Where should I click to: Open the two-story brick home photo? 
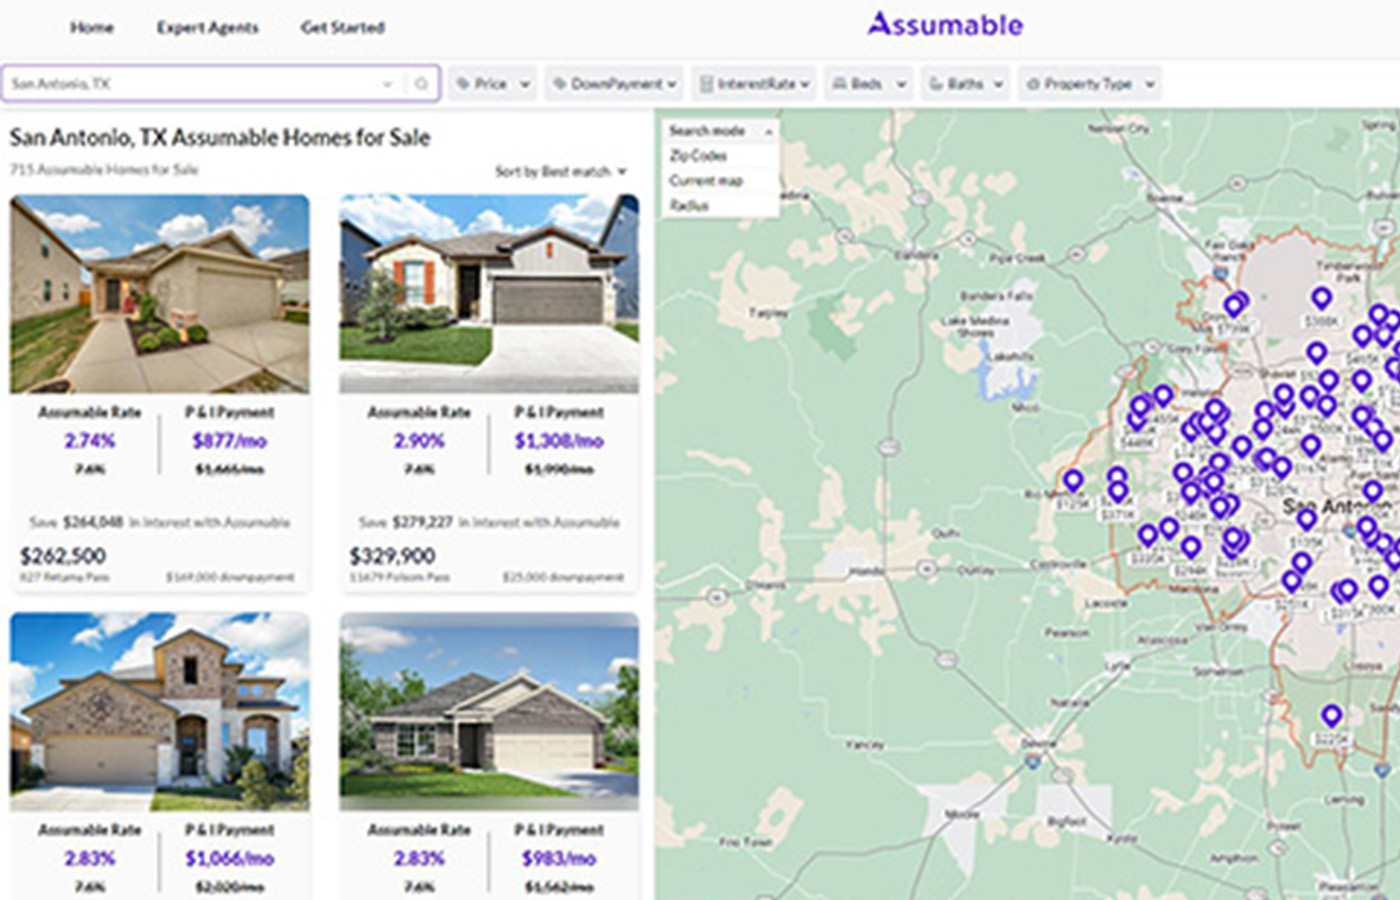[160, 711]
